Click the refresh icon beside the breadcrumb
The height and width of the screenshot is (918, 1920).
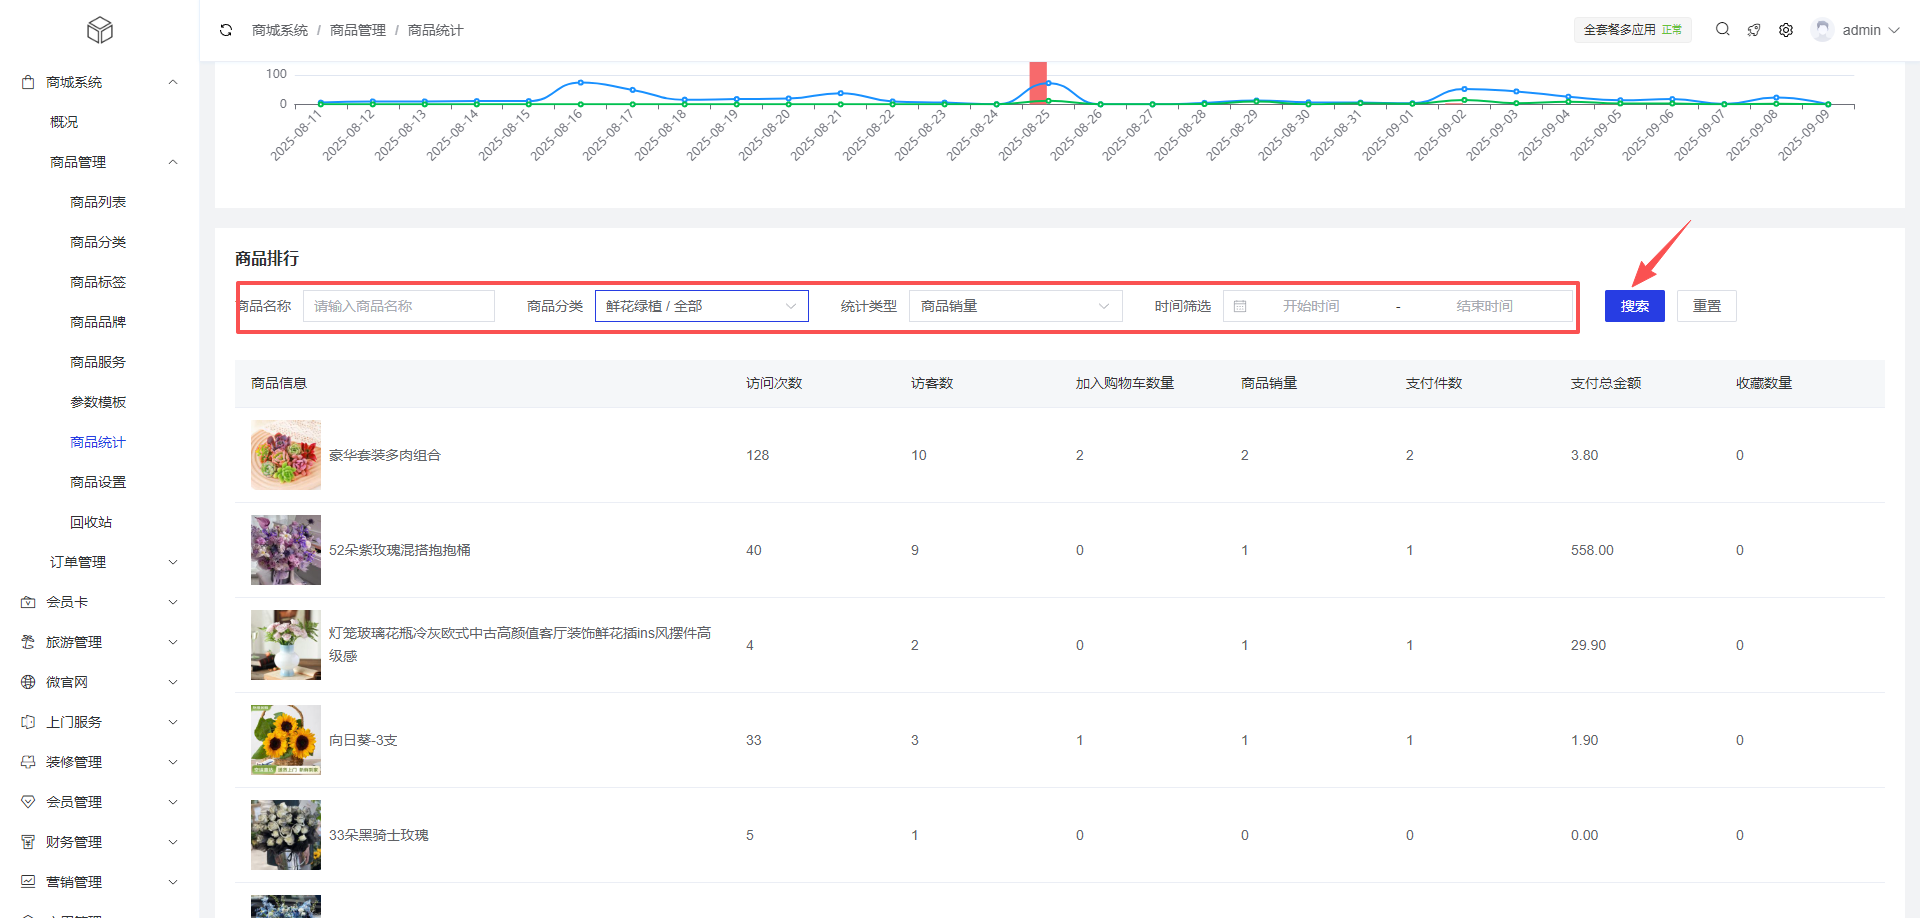[226, 30]
